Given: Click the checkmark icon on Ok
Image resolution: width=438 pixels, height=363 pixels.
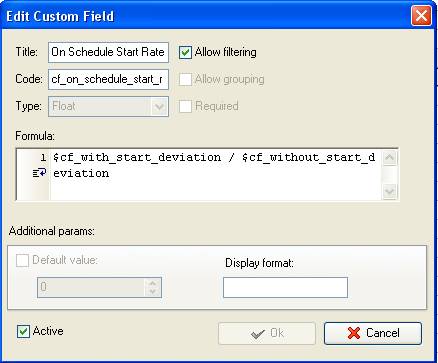Looking at the screenshot, I should coord(258,334).
